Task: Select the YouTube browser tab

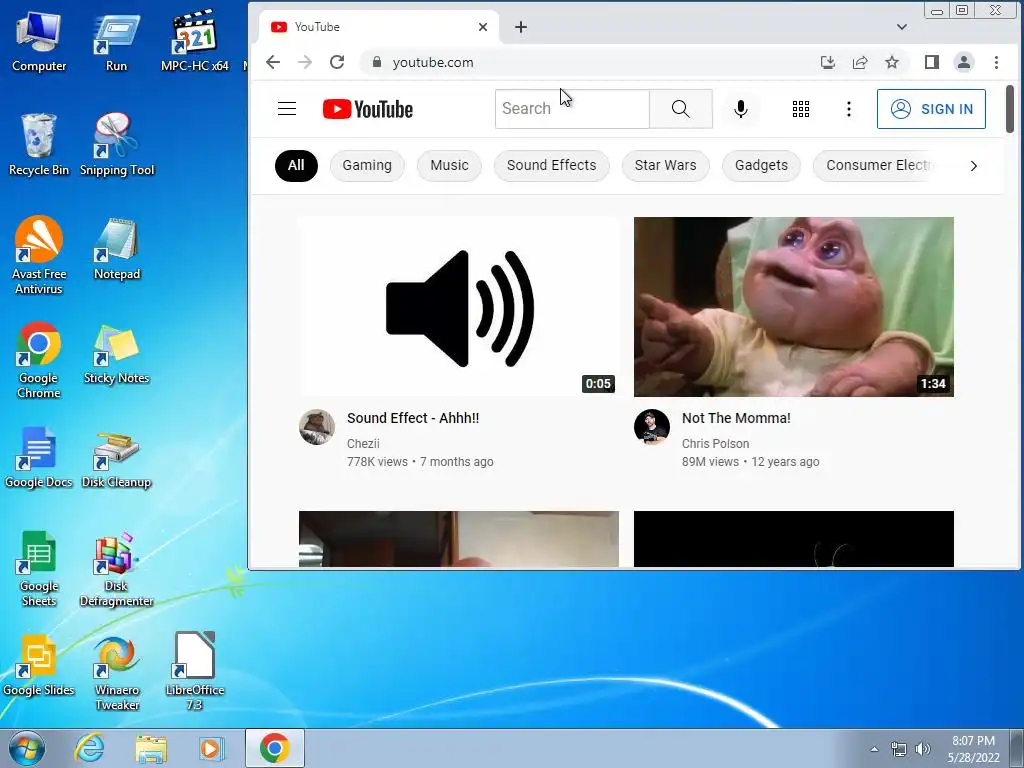Action: 379,27
